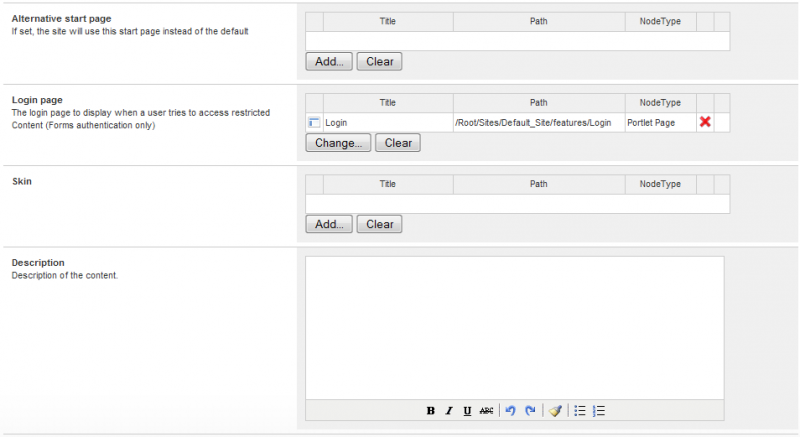
Task: Apply underline formatting in Description editor
Action: point(467,410)
